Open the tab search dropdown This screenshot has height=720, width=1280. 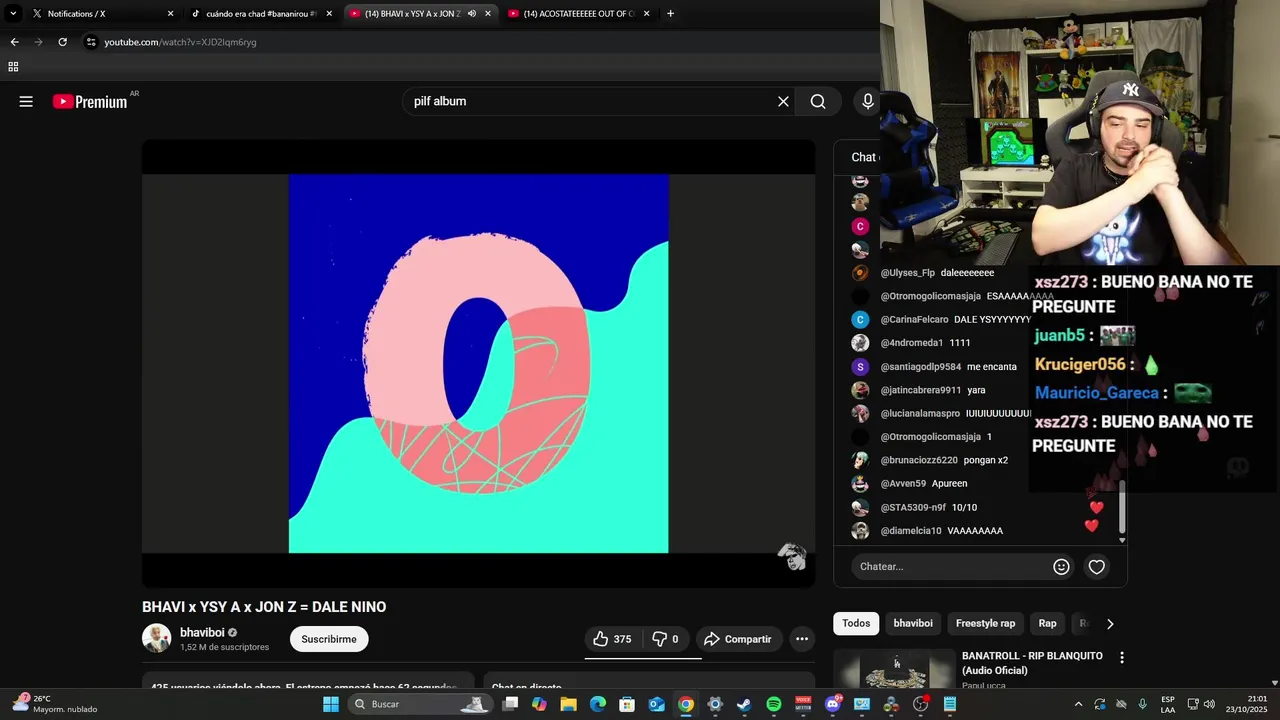(x=13, y=14)
